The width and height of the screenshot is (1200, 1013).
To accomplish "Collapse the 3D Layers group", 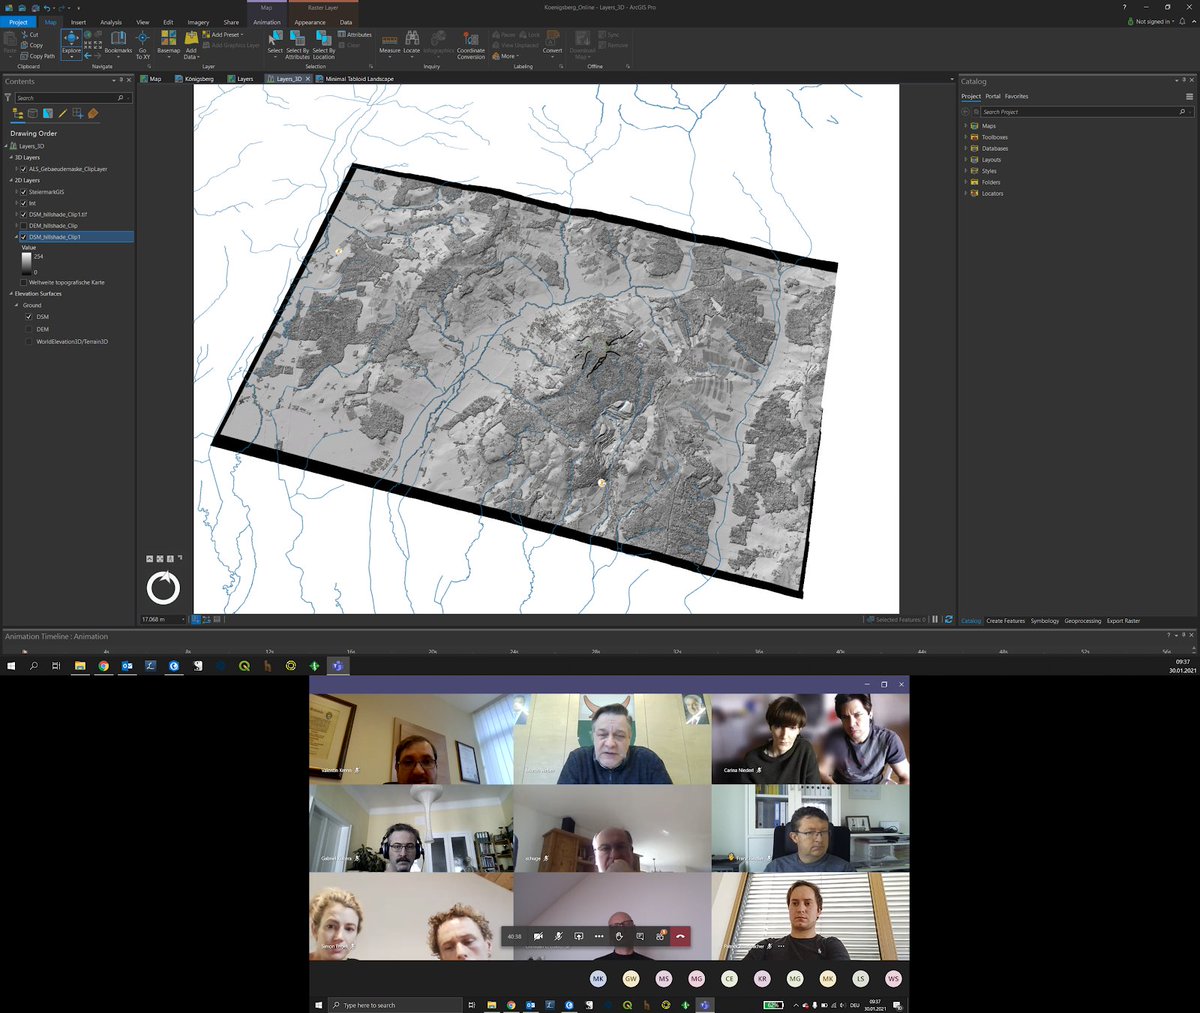I will 11,157.
